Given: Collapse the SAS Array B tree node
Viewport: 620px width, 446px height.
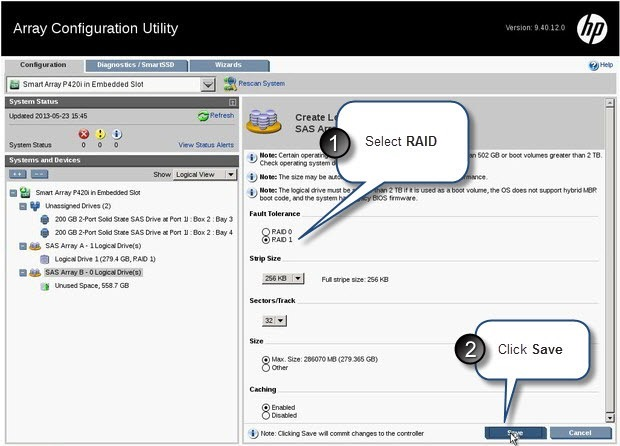Looking at the screenshot, I should (23, 273).
